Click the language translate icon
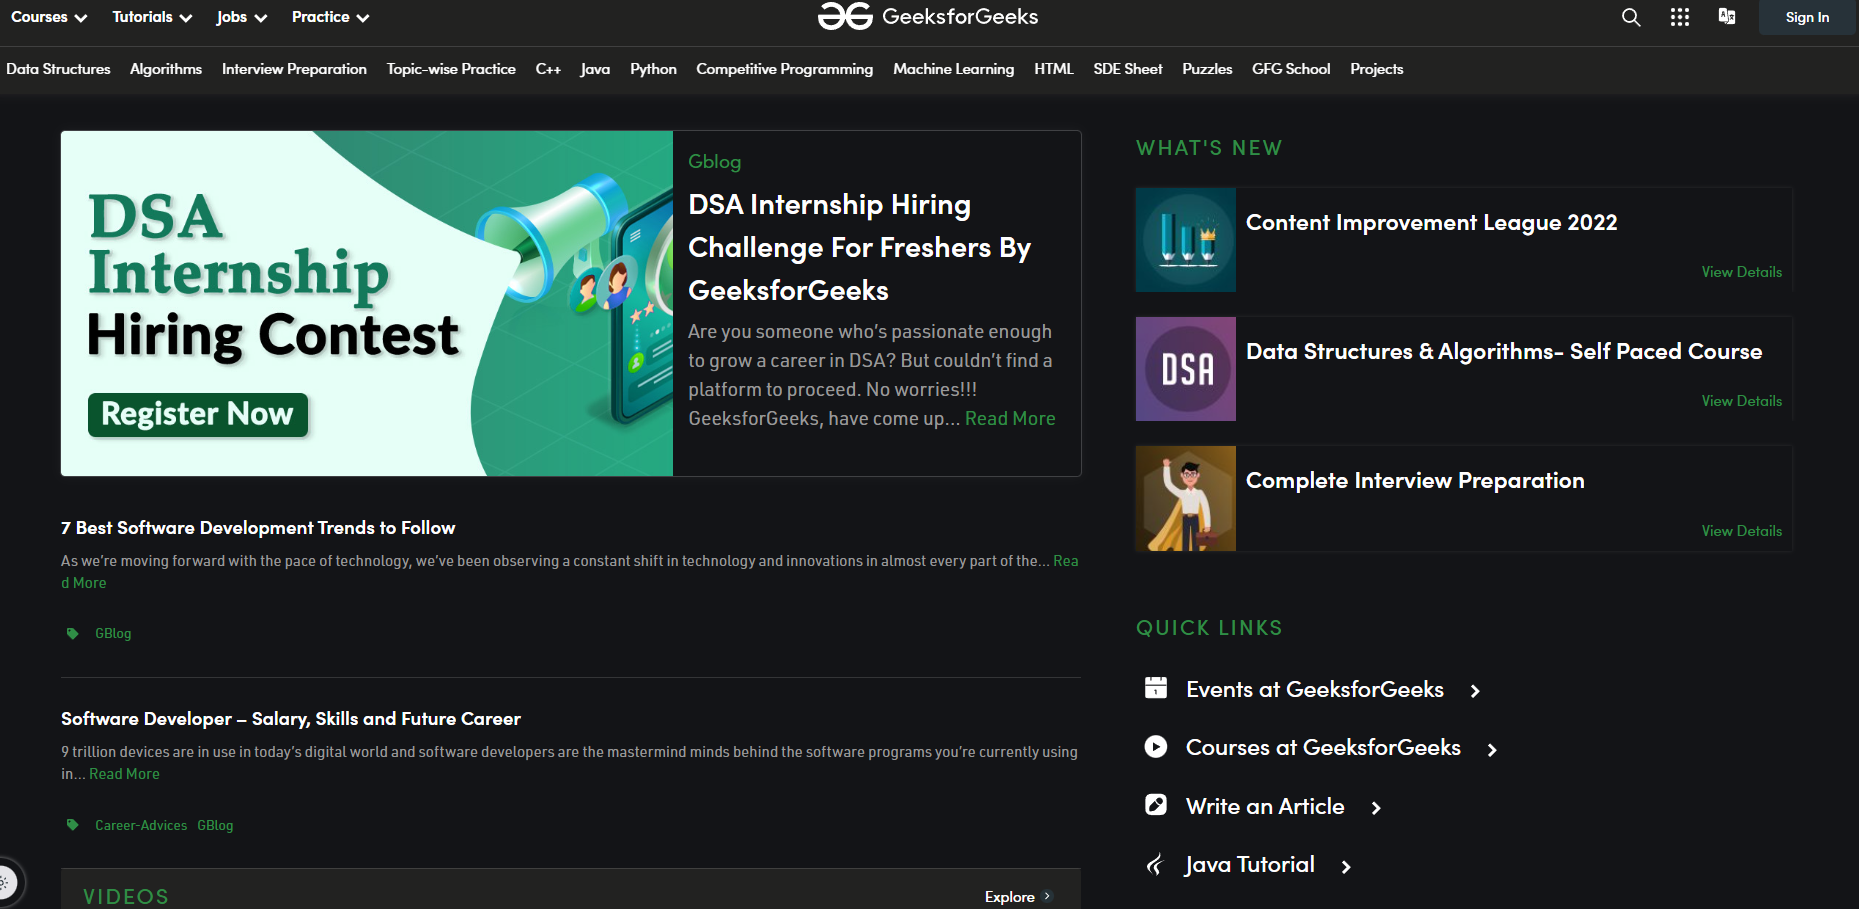The image size is (1859, 909). click(x=1727, y=16)
